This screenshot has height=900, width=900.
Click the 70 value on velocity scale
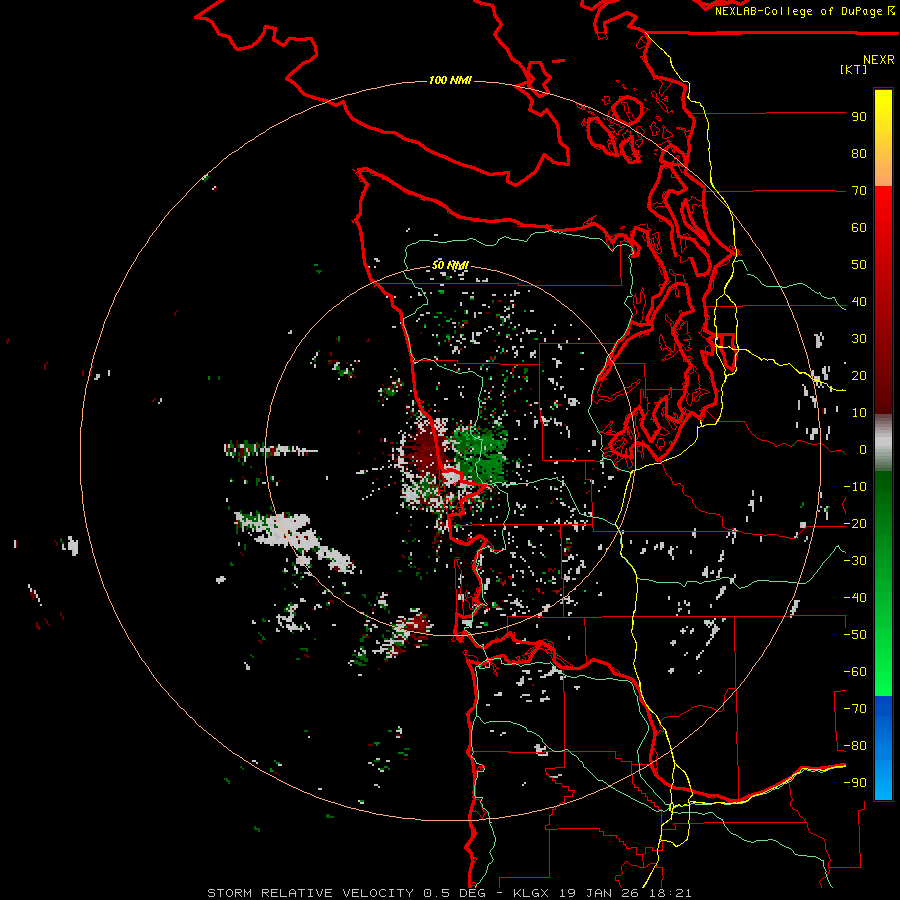(859, 191)
